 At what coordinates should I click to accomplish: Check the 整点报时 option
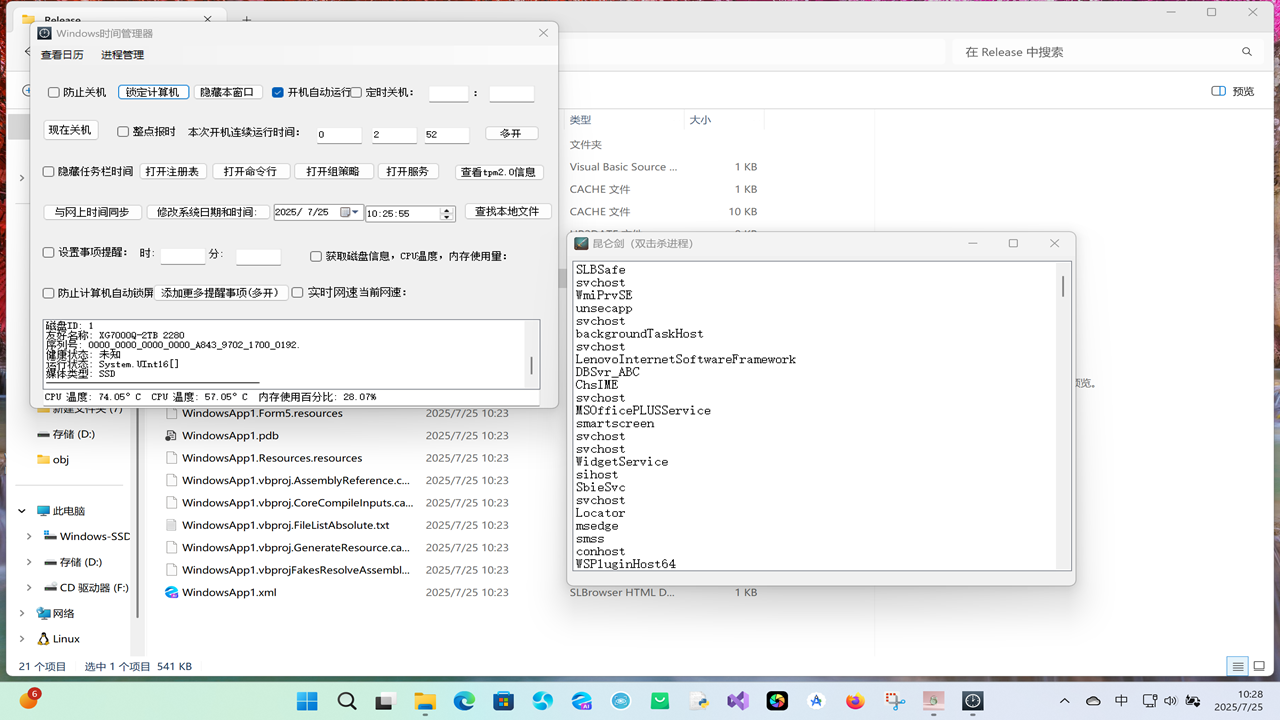pos(124,129)
